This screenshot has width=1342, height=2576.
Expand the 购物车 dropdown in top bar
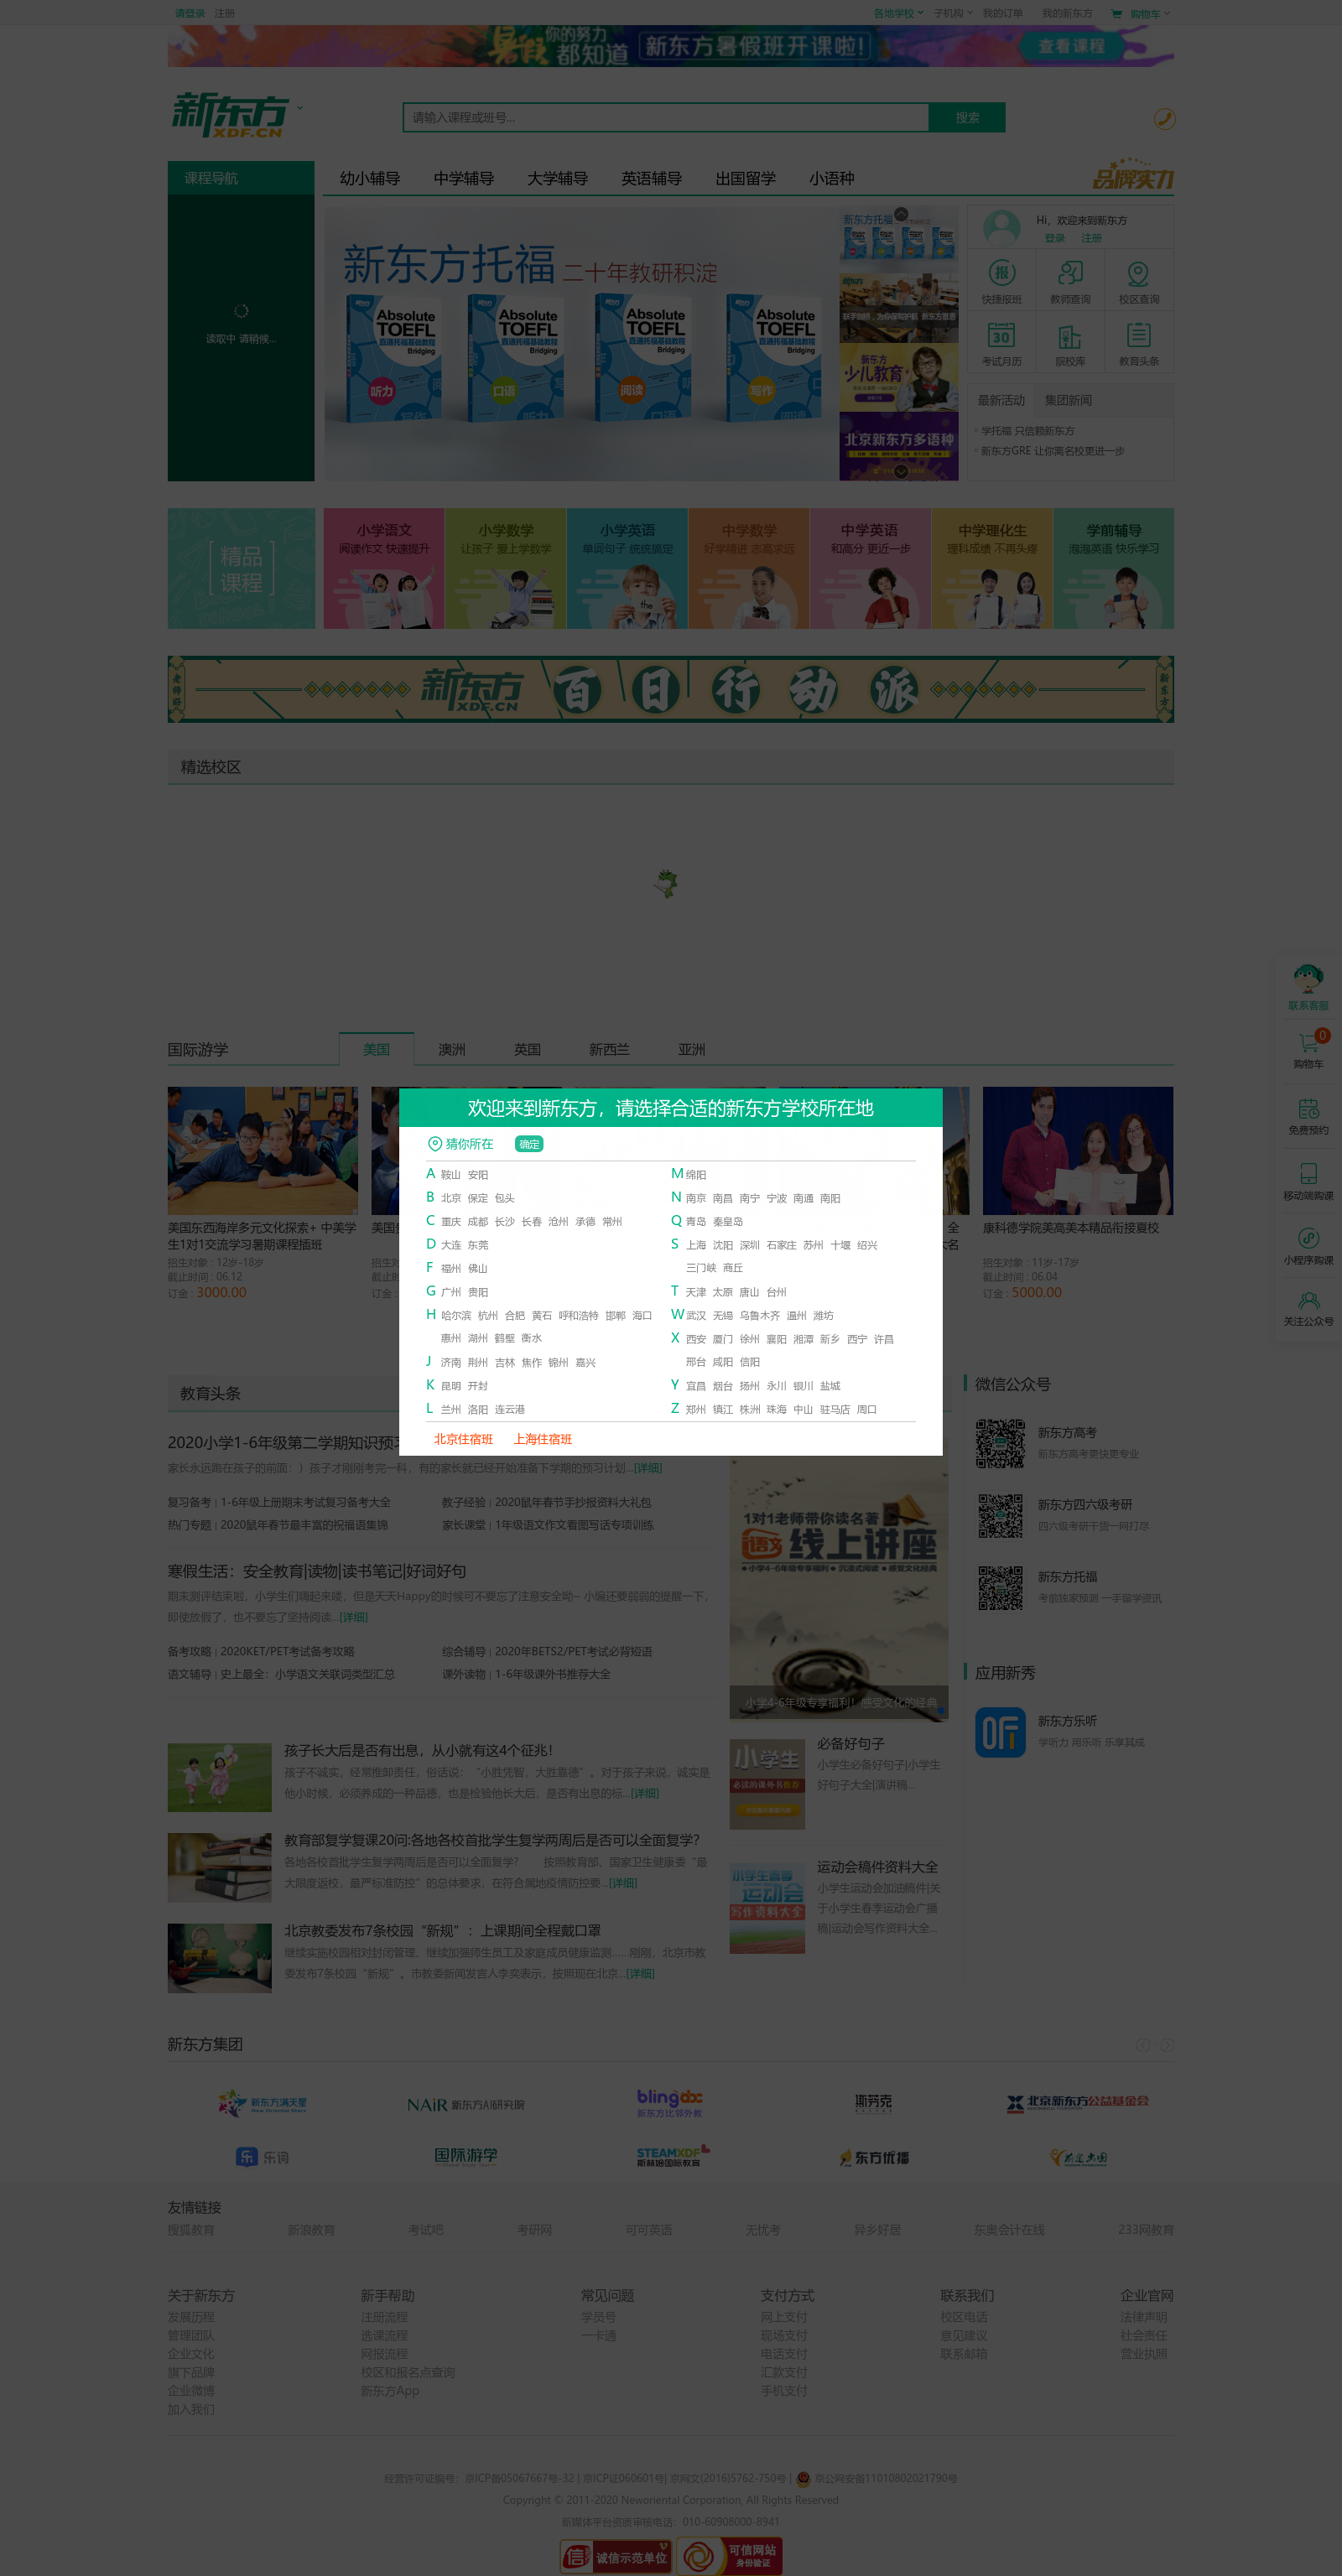pos(1150,13)
